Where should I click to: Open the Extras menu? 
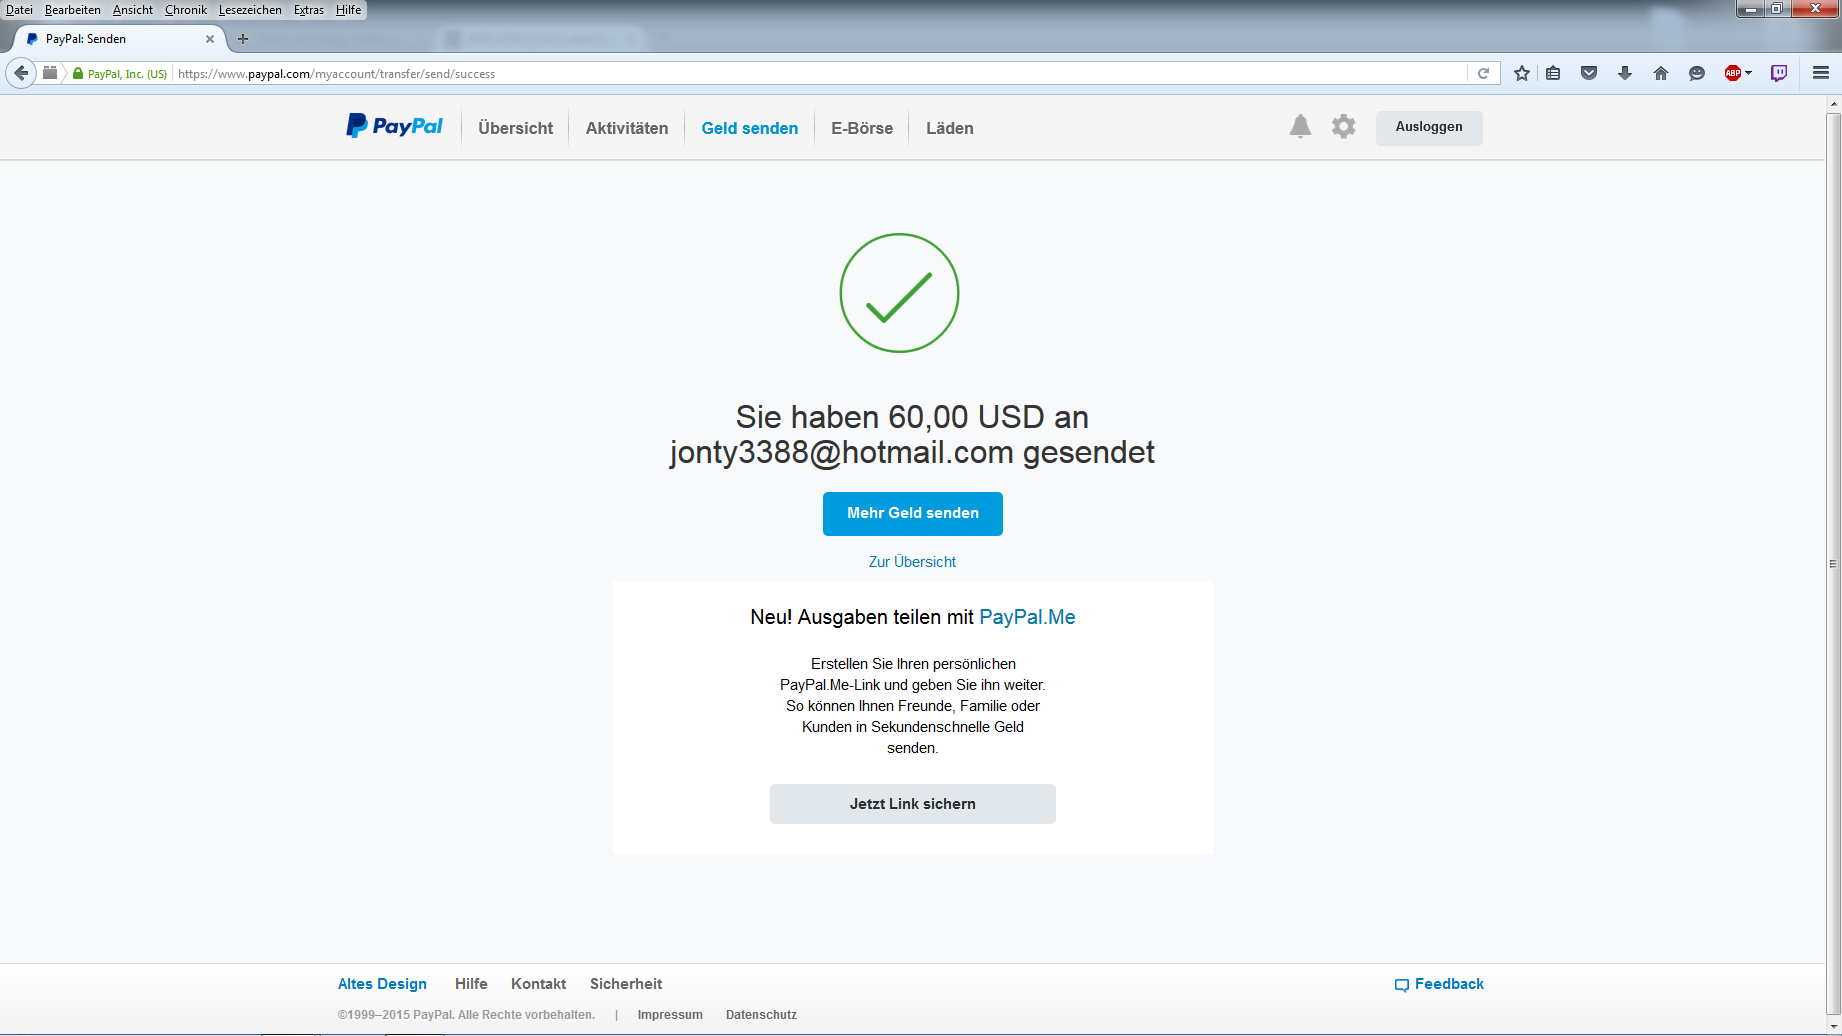pyautogui.click(x=309, y=10)
